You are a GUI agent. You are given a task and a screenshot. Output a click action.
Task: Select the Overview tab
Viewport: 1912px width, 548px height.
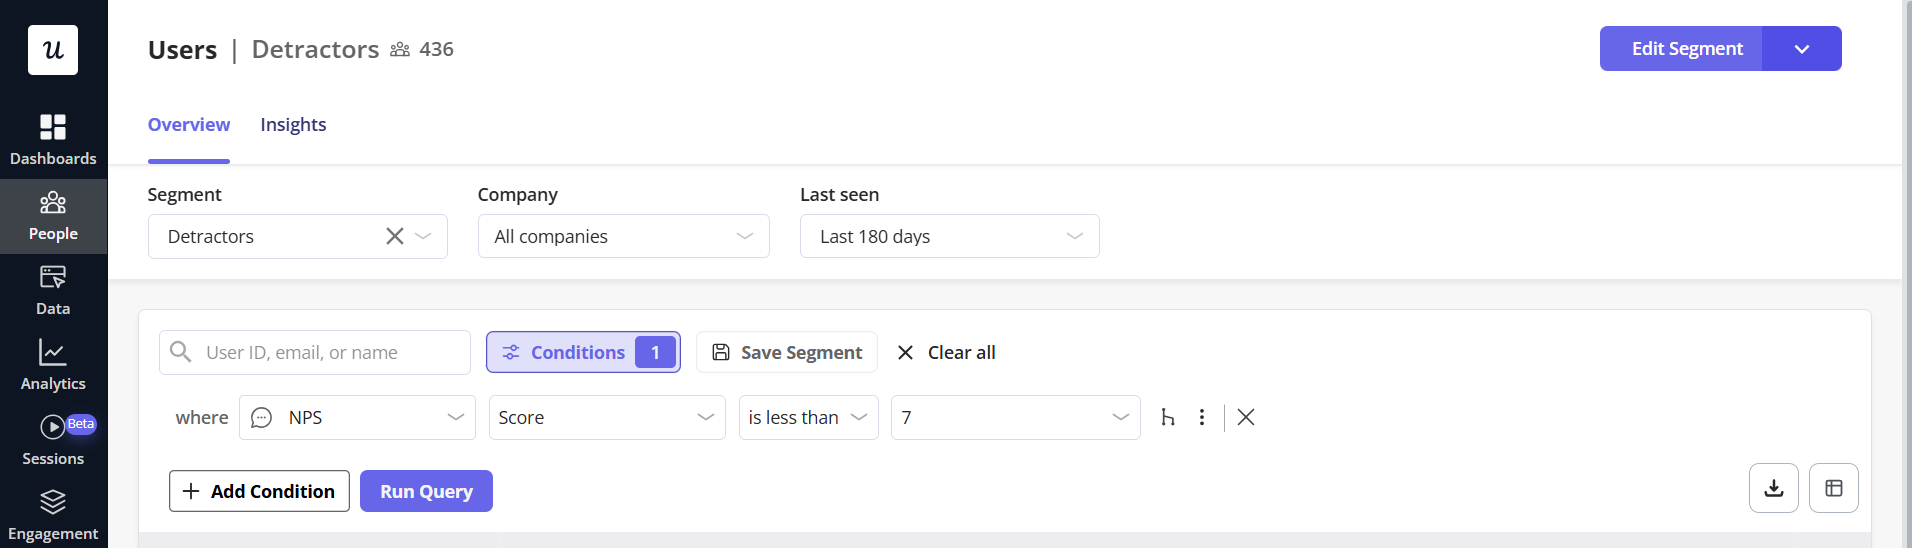coord(189,125)
